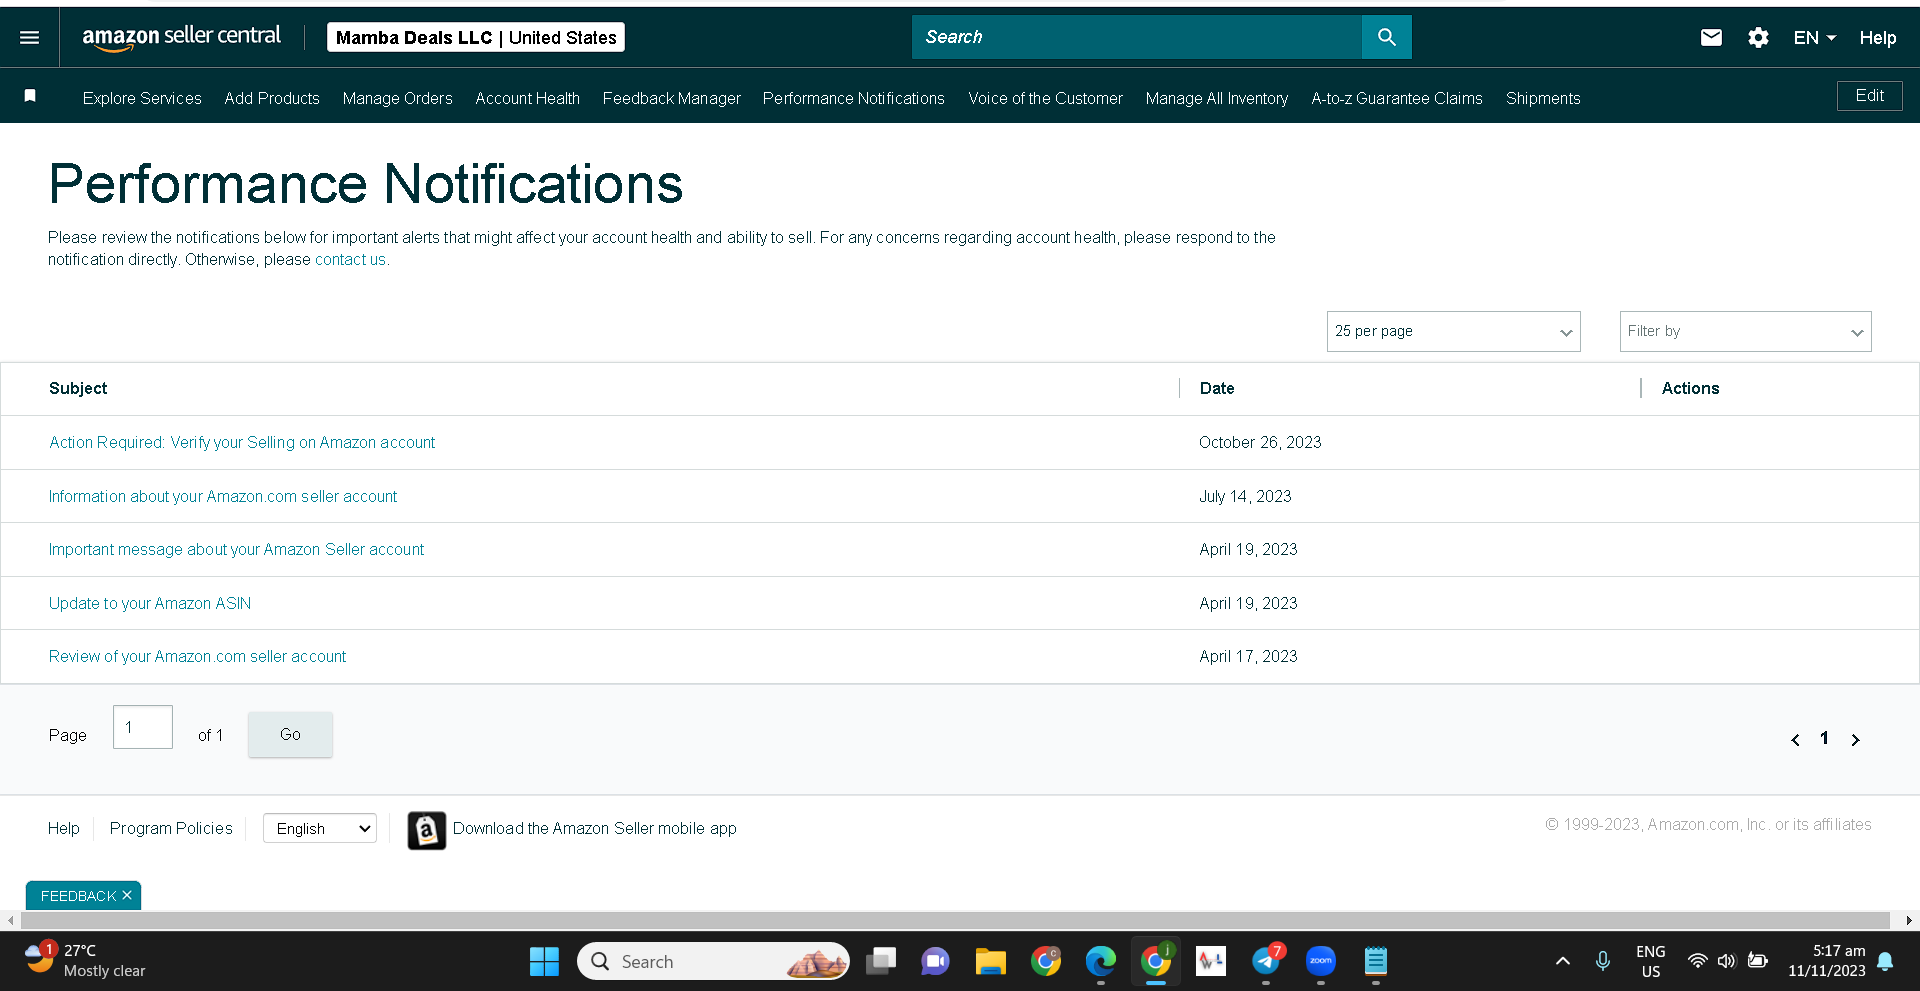Open the clock showing 5:17 am
This screenshot has height=991, width=1920.
[1827, 961]
